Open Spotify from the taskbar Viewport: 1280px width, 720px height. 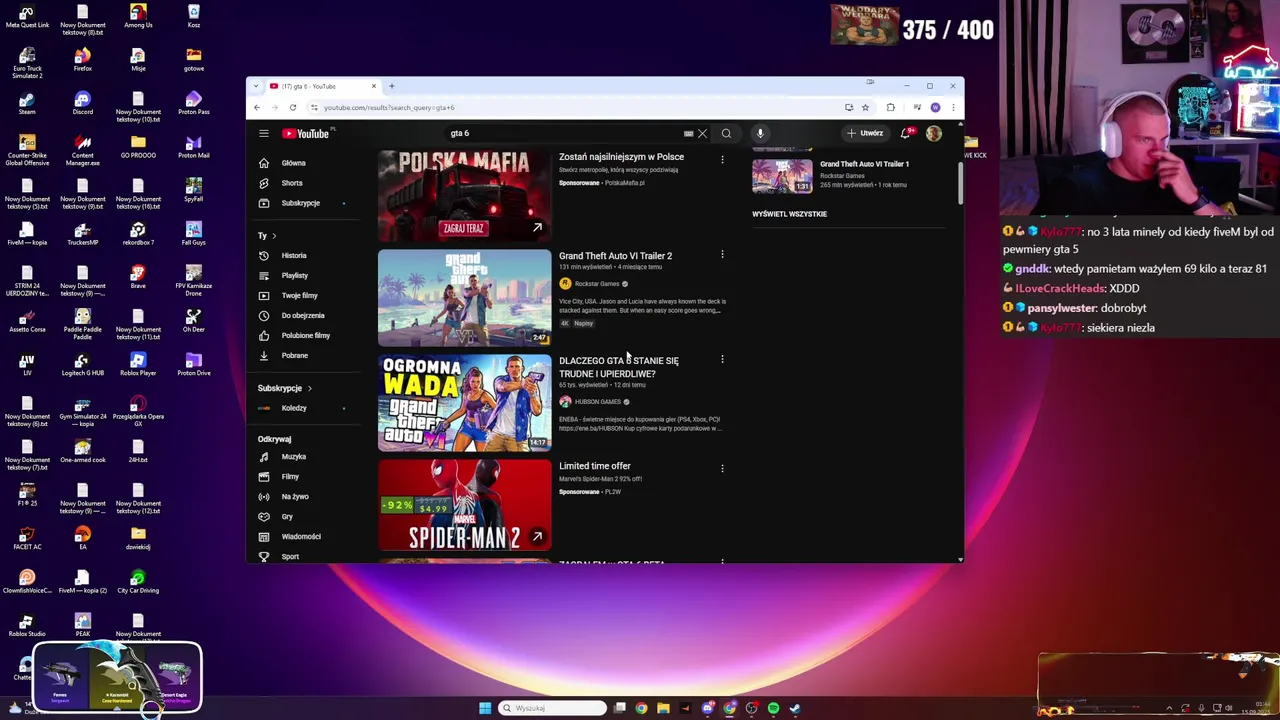pyautogui.click(x=773, y=708)
